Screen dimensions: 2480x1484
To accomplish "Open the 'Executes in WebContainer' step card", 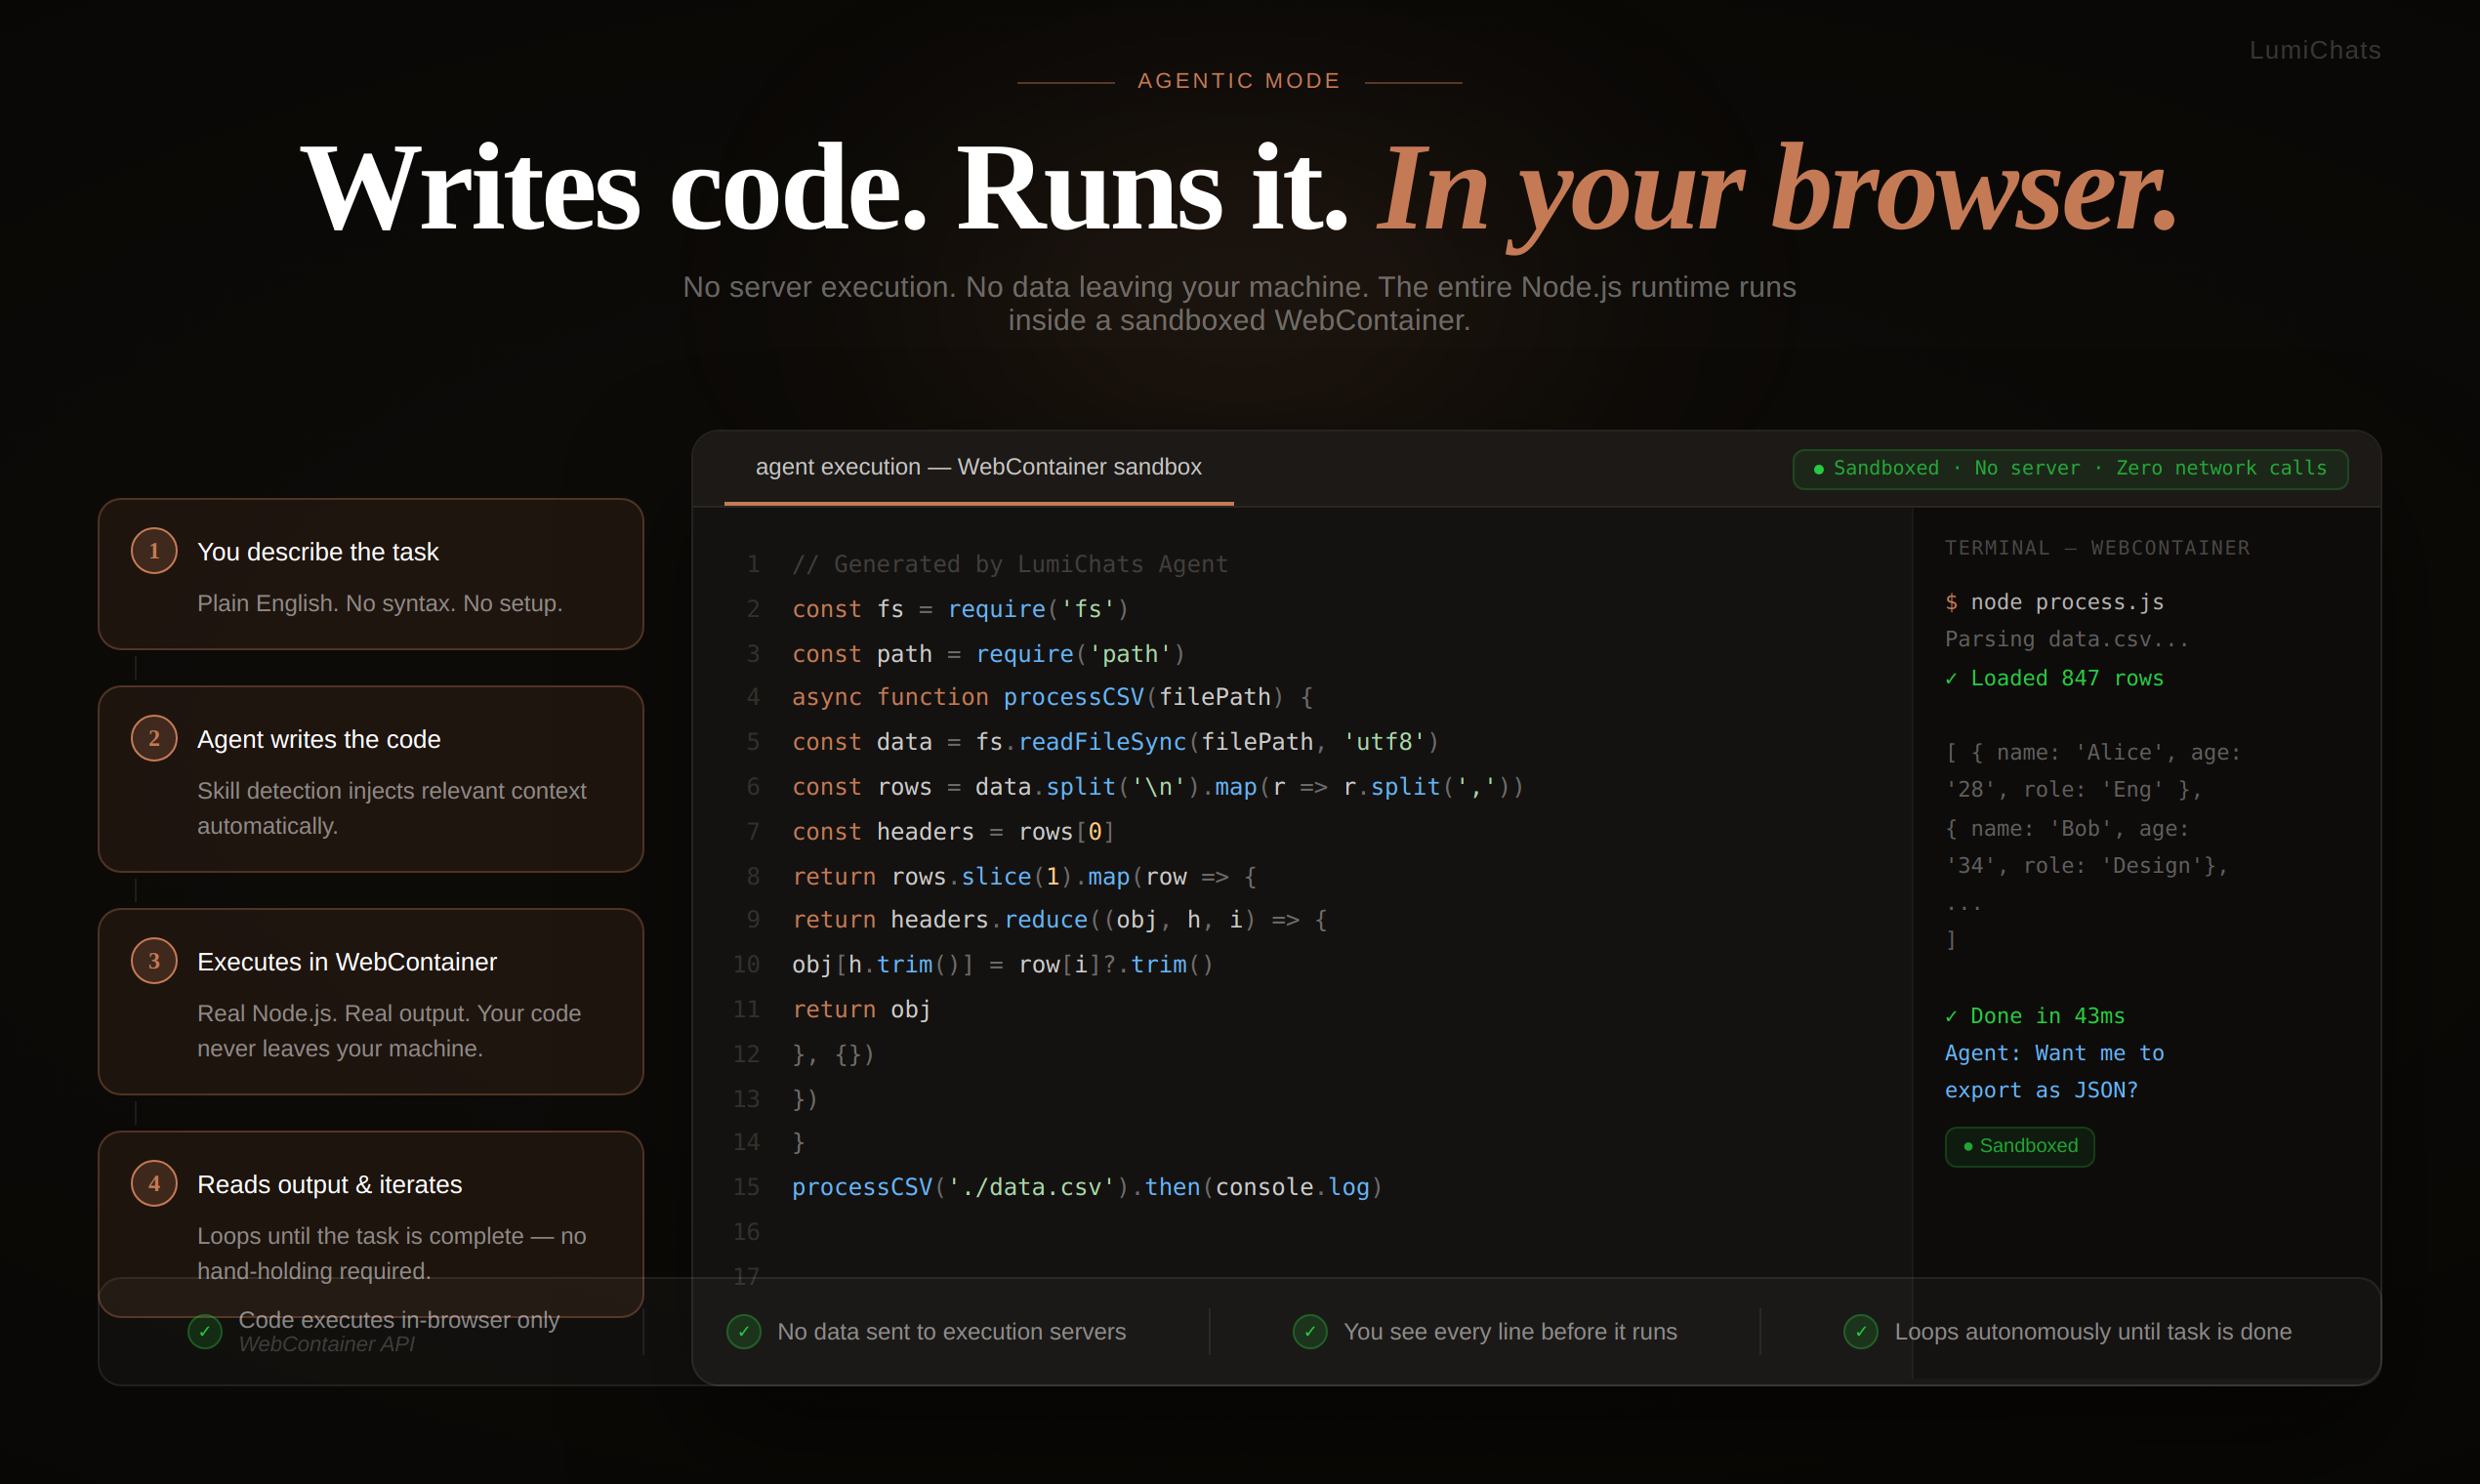I will pos(371,1001).
